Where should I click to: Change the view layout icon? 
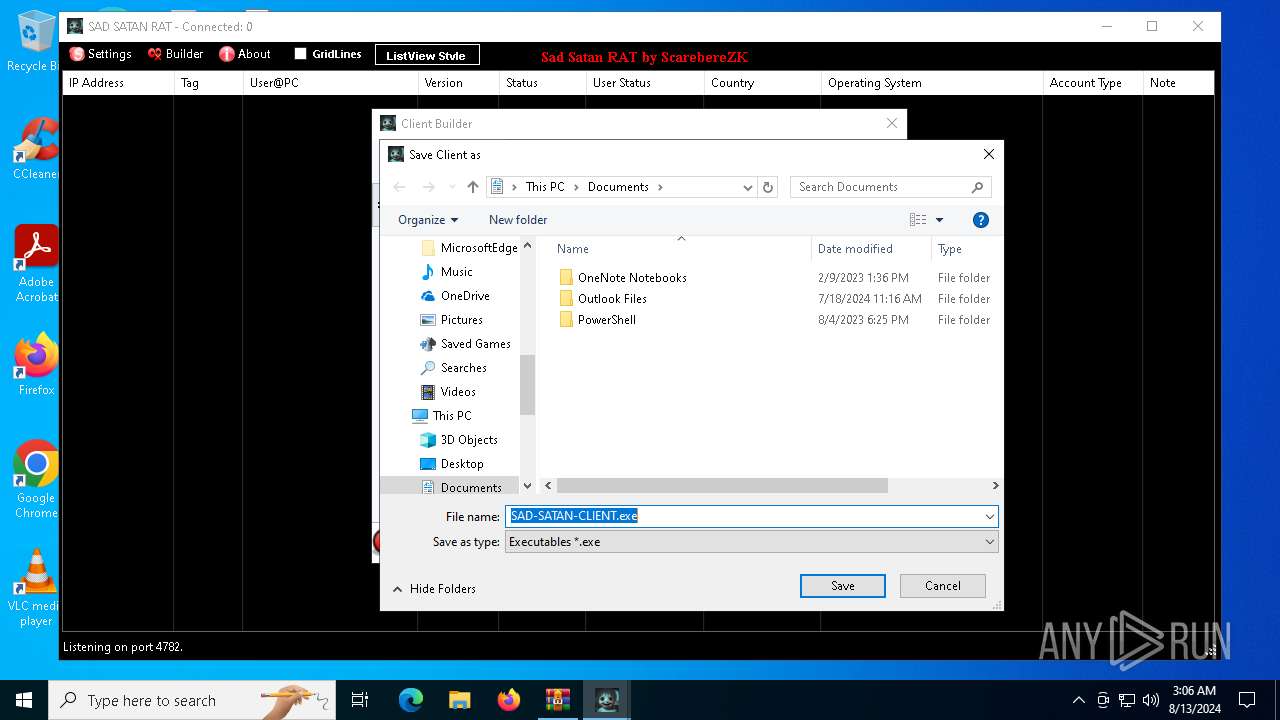918,220
